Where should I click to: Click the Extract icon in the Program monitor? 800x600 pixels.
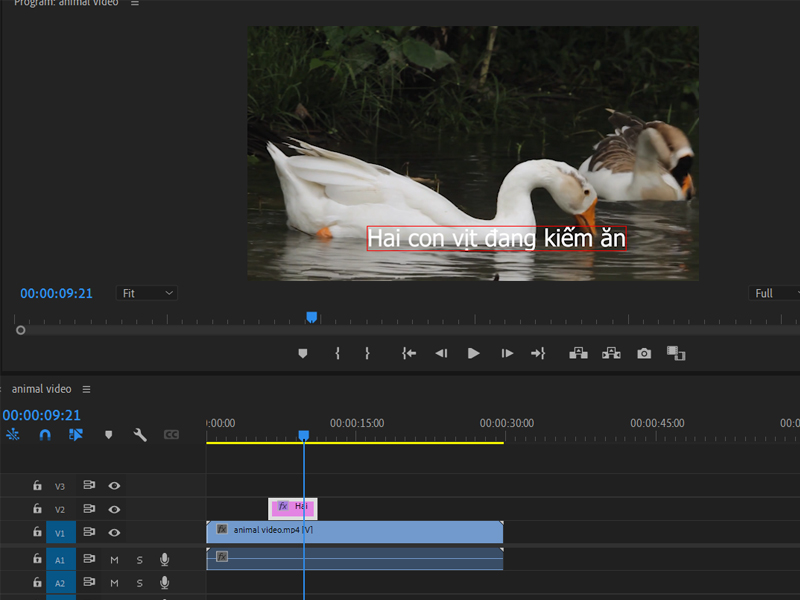[x=611, y=353]
